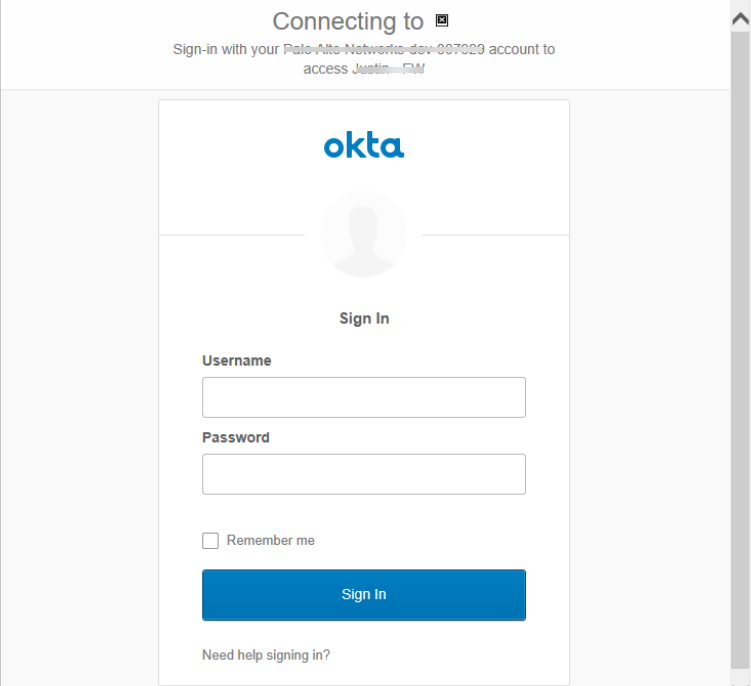The height and width of the screenshot is (686, 751).
Task: Tick the Remember me checkbox
Action: pyautogui.click(x=210, y=541)
